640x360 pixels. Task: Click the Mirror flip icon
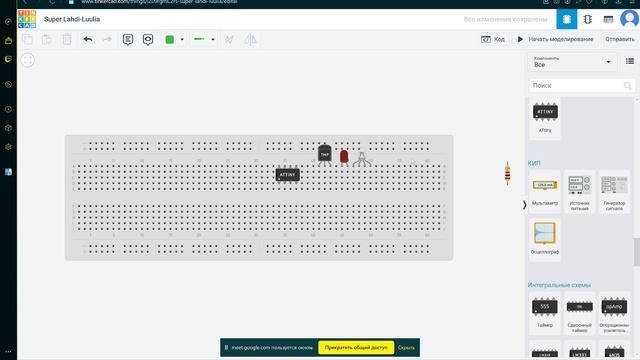pyautogui.click(x=250, y=40)
